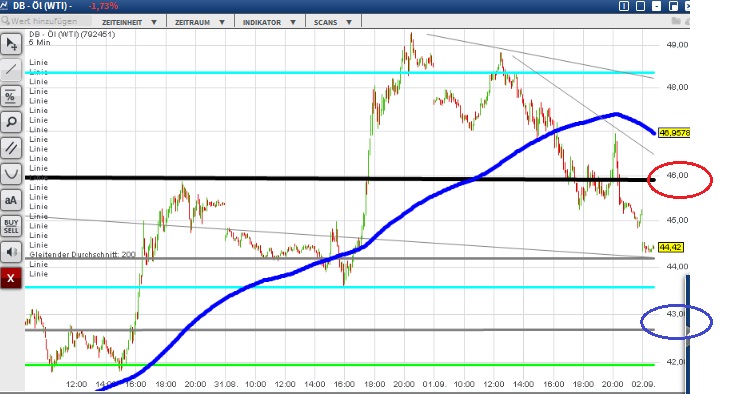
Task: Pick the parallel channel lines tool
Action: [x=11, y=148]
